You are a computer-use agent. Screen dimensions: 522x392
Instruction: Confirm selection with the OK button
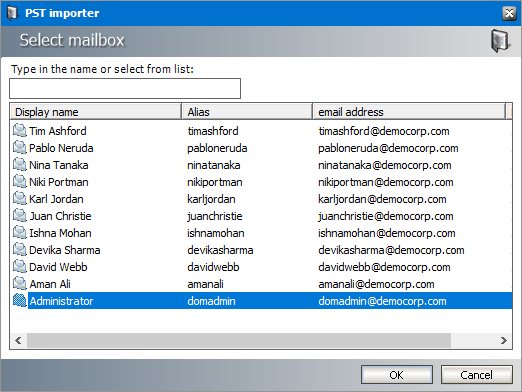(x=397, y=375)
